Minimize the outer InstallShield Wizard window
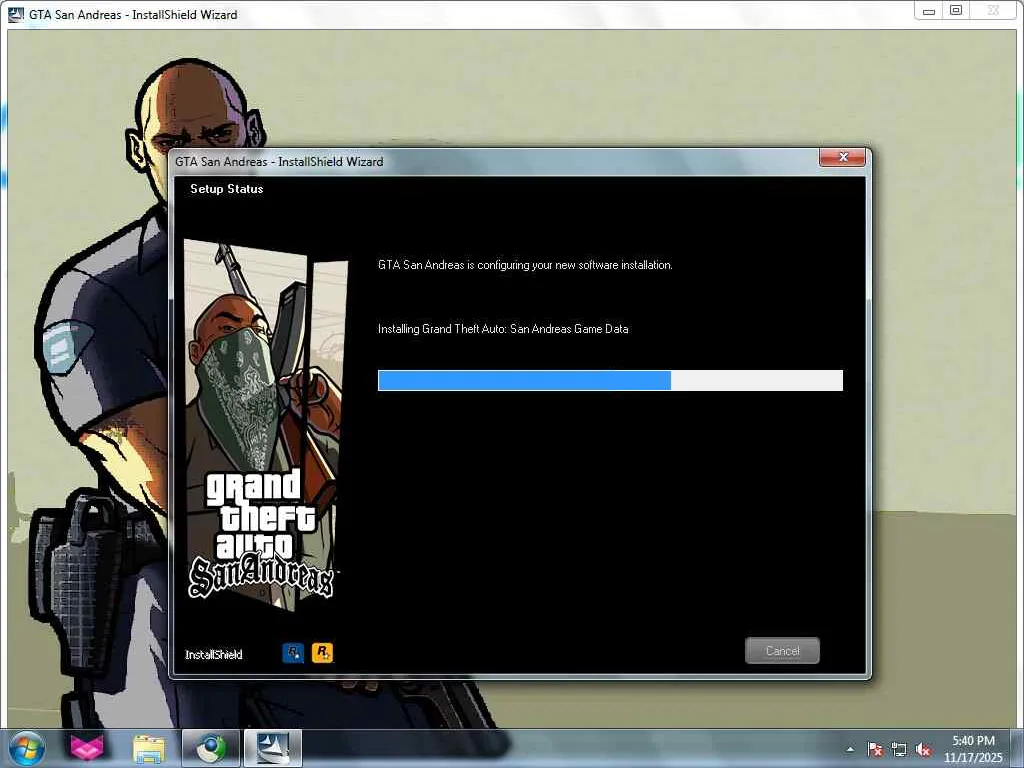The height and width of the screenshot is (768, 1024). [x=928, y=11]
